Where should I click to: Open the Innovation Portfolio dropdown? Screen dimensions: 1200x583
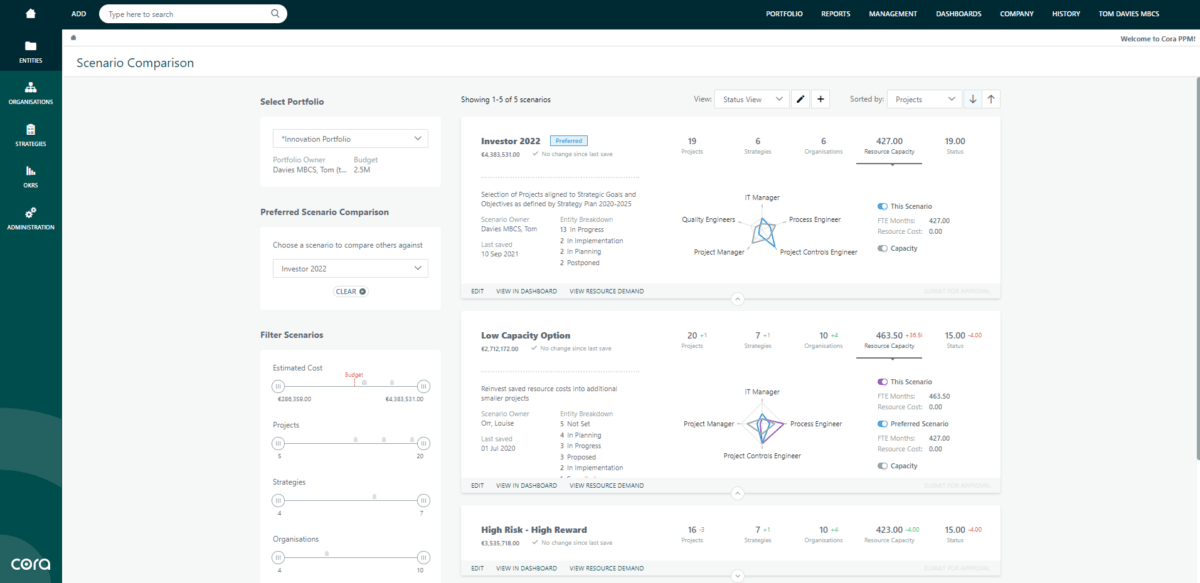(350, 138)
